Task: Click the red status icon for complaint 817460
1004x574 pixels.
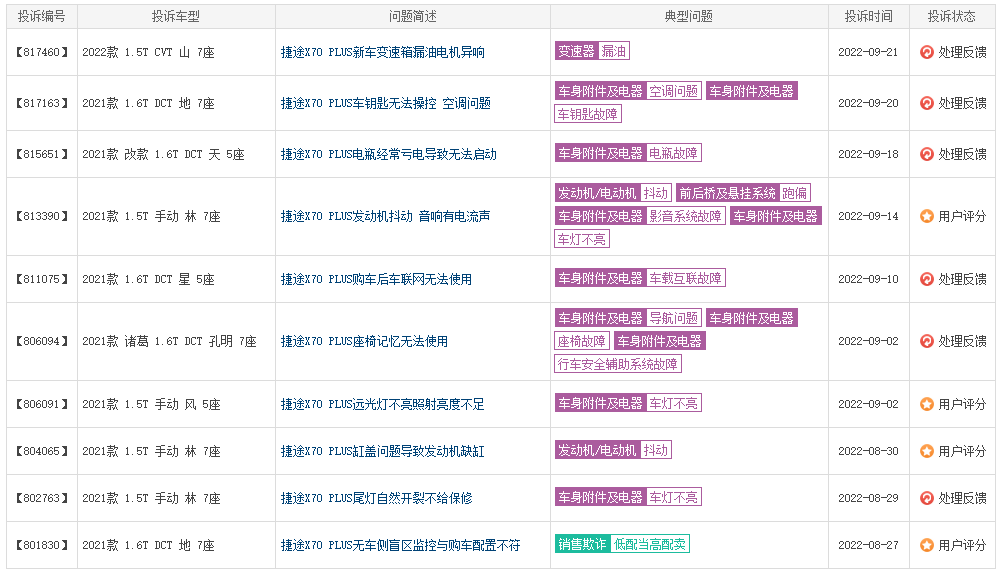Action: click(927, 52)
